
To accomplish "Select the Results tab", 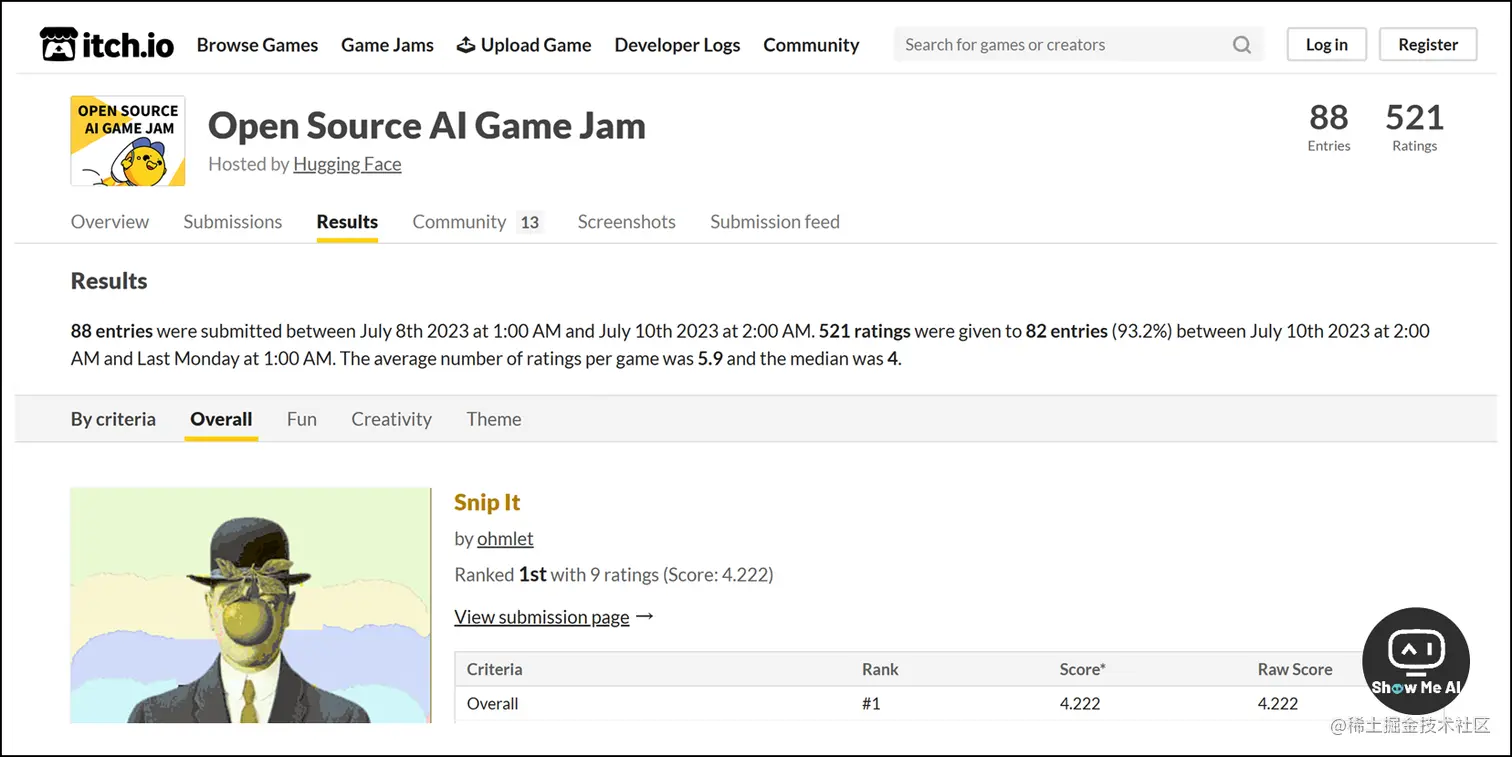I will [x=347, y=222].
